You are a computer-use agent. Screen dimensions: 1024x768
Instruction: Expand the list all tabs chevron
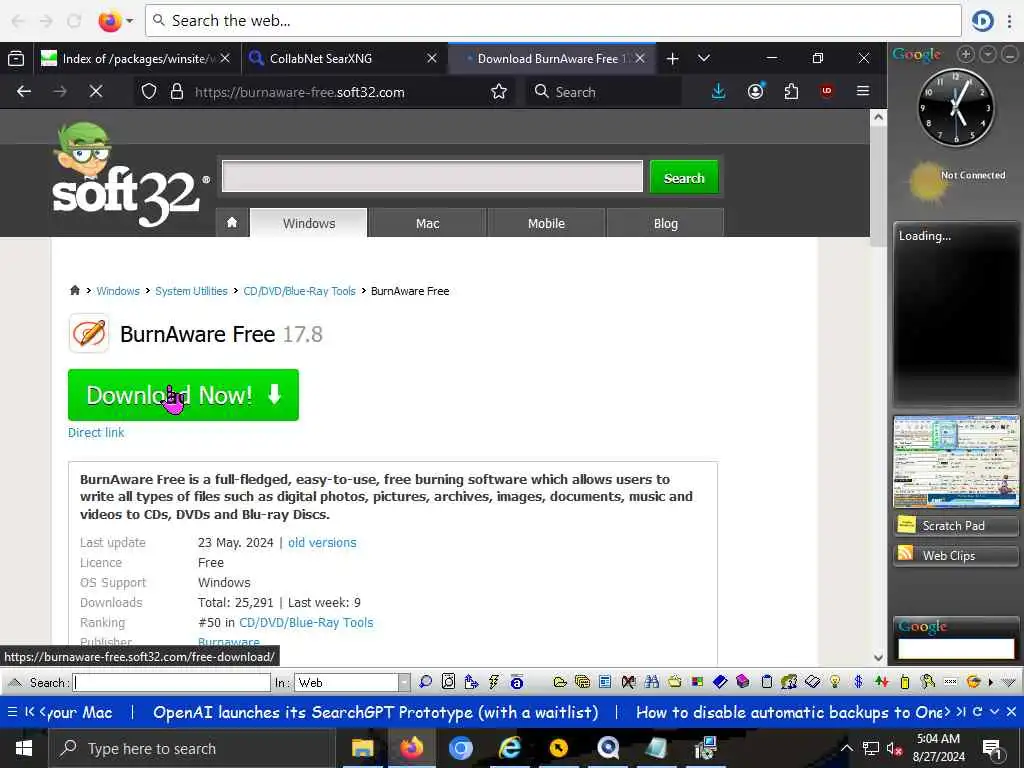(703, 58)
